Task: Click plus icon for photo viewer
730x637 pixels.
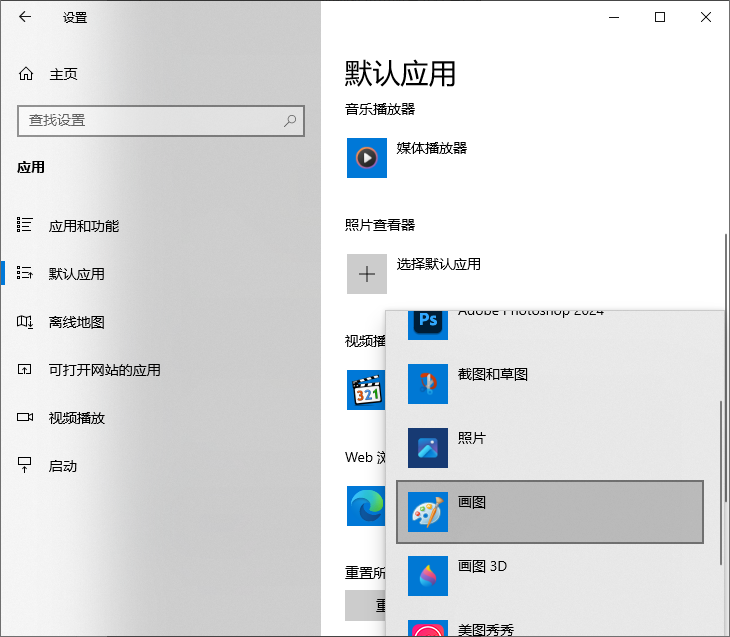Action: coord(367,274)
